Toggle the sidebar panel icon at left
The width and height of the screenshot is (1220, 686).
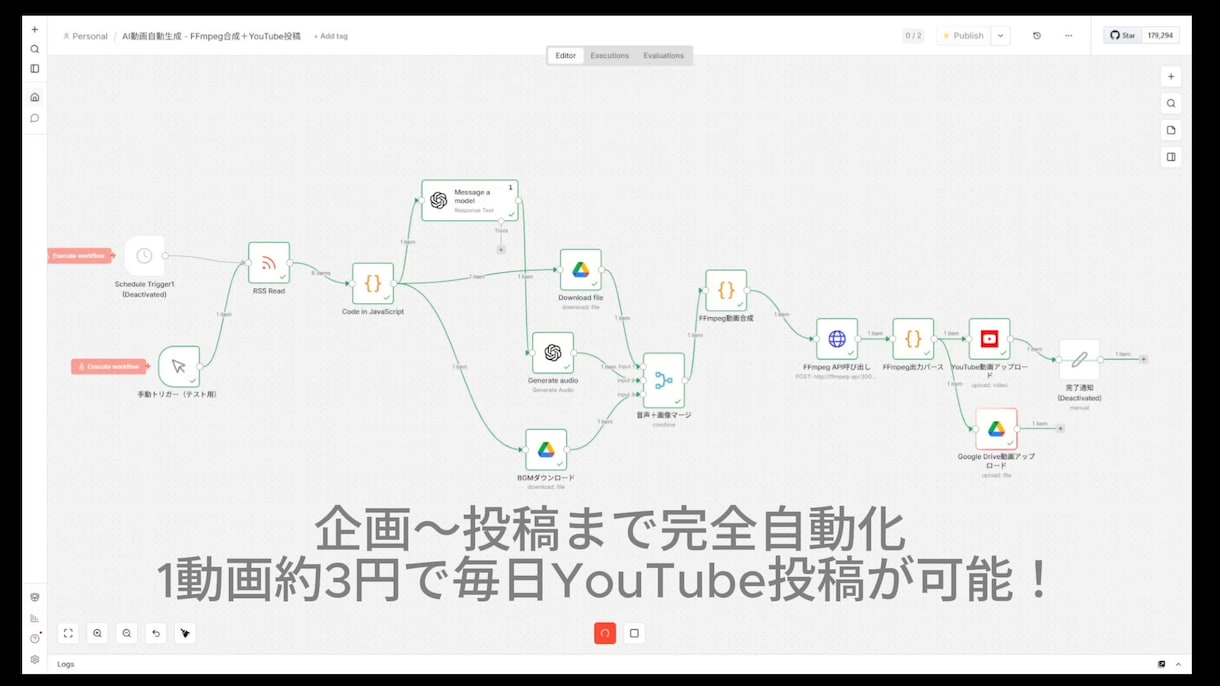(x=35, y=69)
